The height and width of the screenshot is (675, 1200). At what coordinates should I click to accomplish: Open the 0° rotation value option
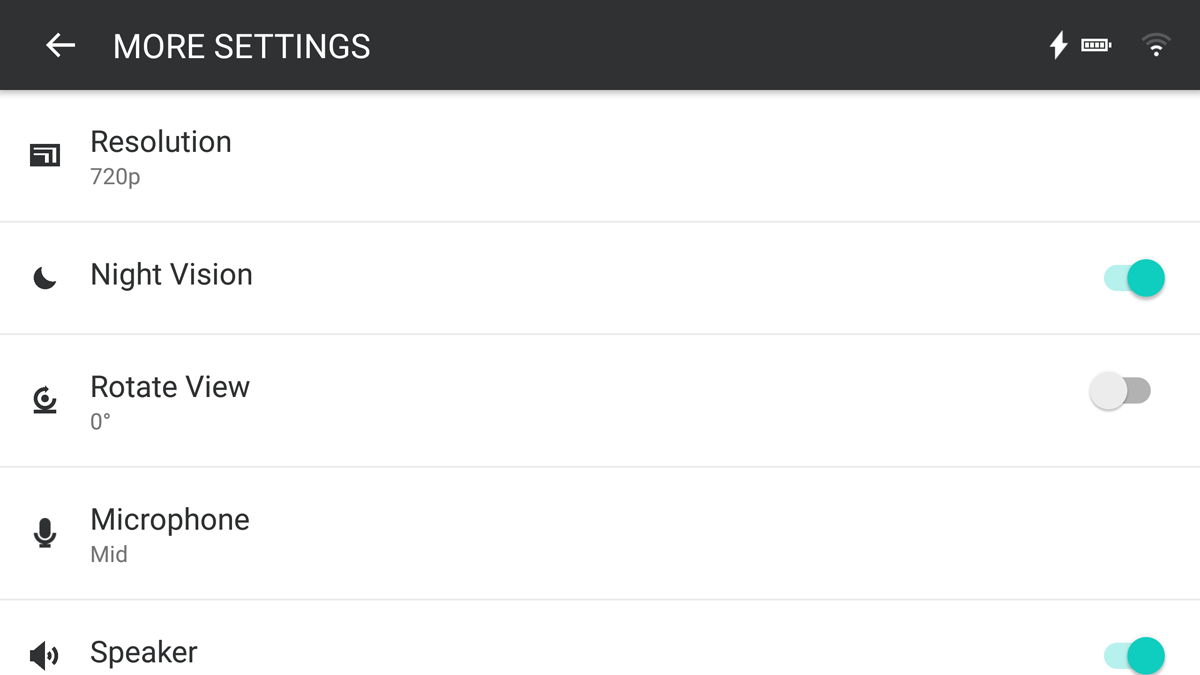pyautogui.click(x=100, y=422)
